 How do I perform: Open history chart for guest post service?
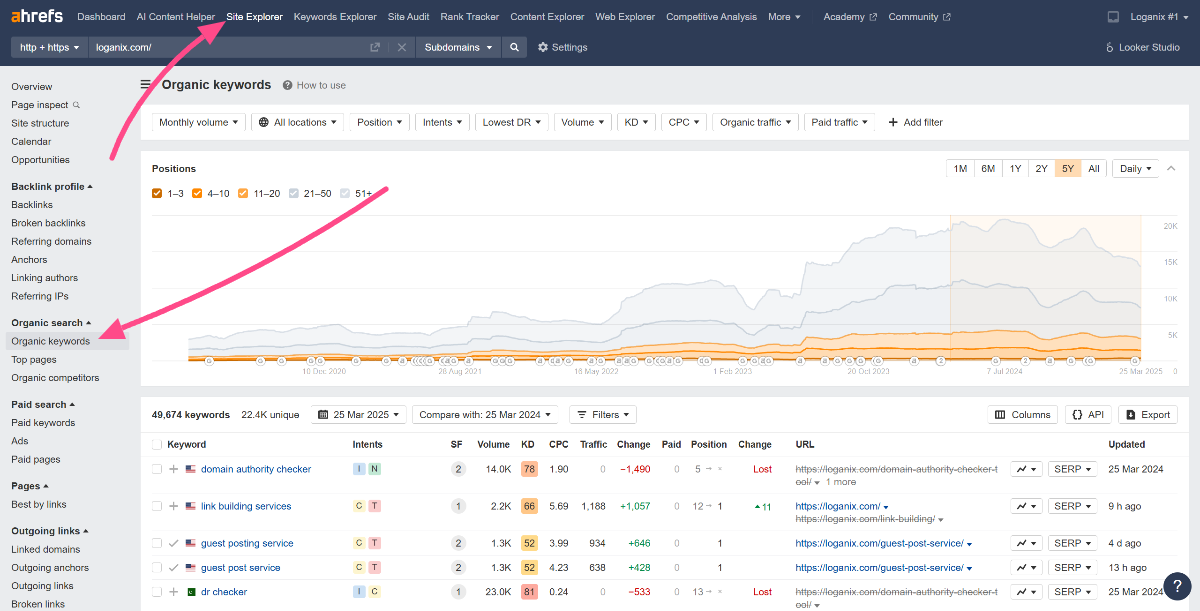[1026, 568]
